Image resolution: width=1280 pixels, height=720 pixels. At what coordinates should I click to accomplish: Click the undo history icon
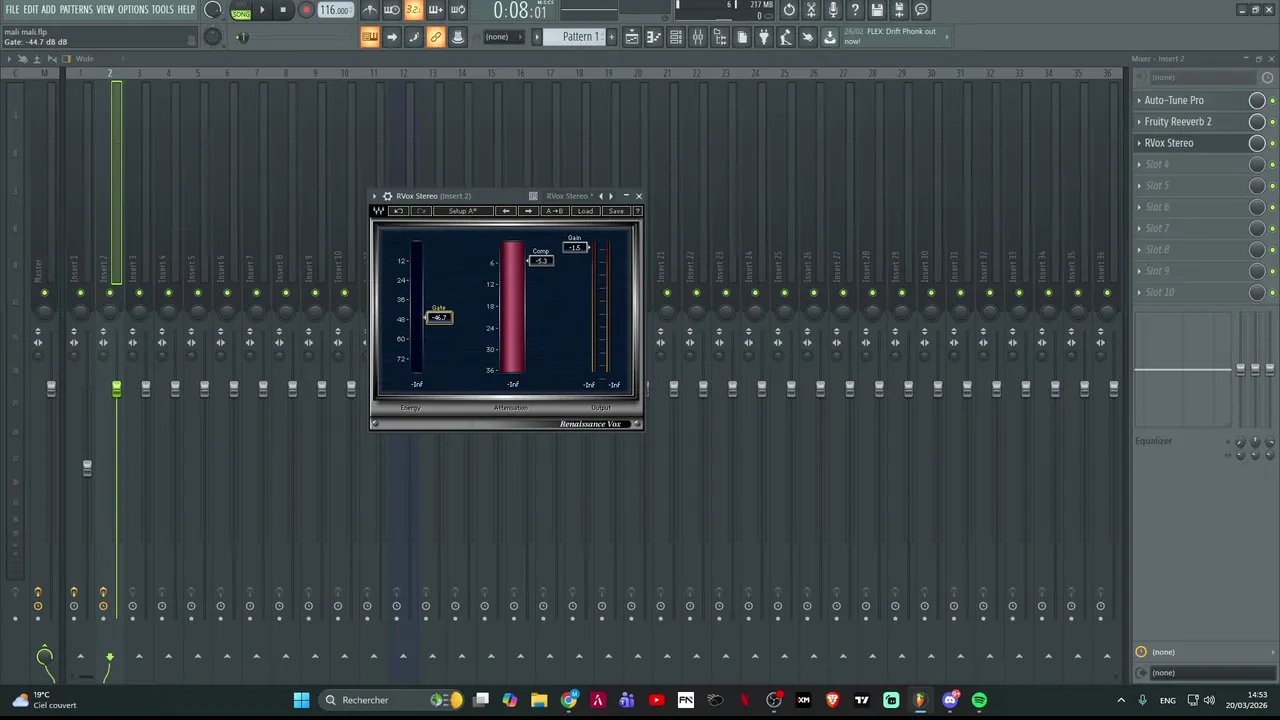click(789, 10)
